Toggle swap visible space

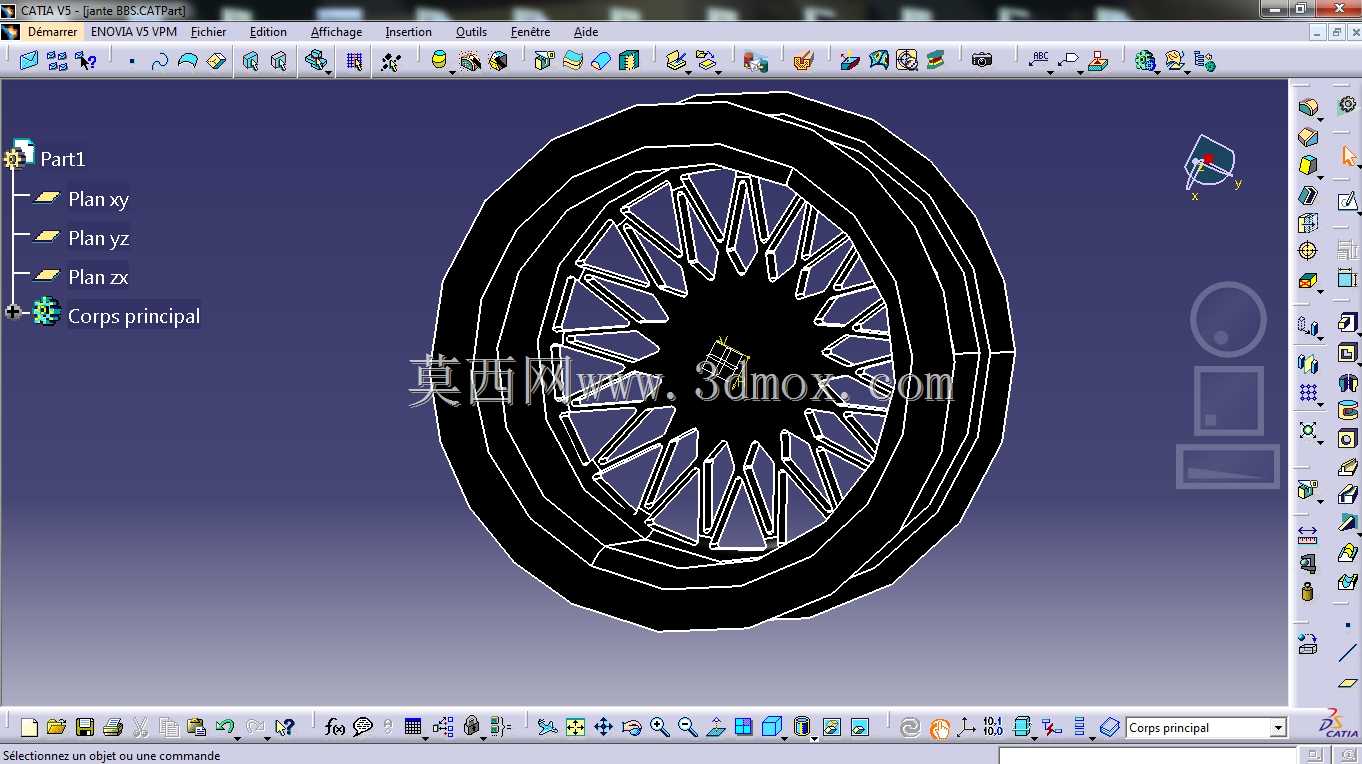[x=859, y=727]
